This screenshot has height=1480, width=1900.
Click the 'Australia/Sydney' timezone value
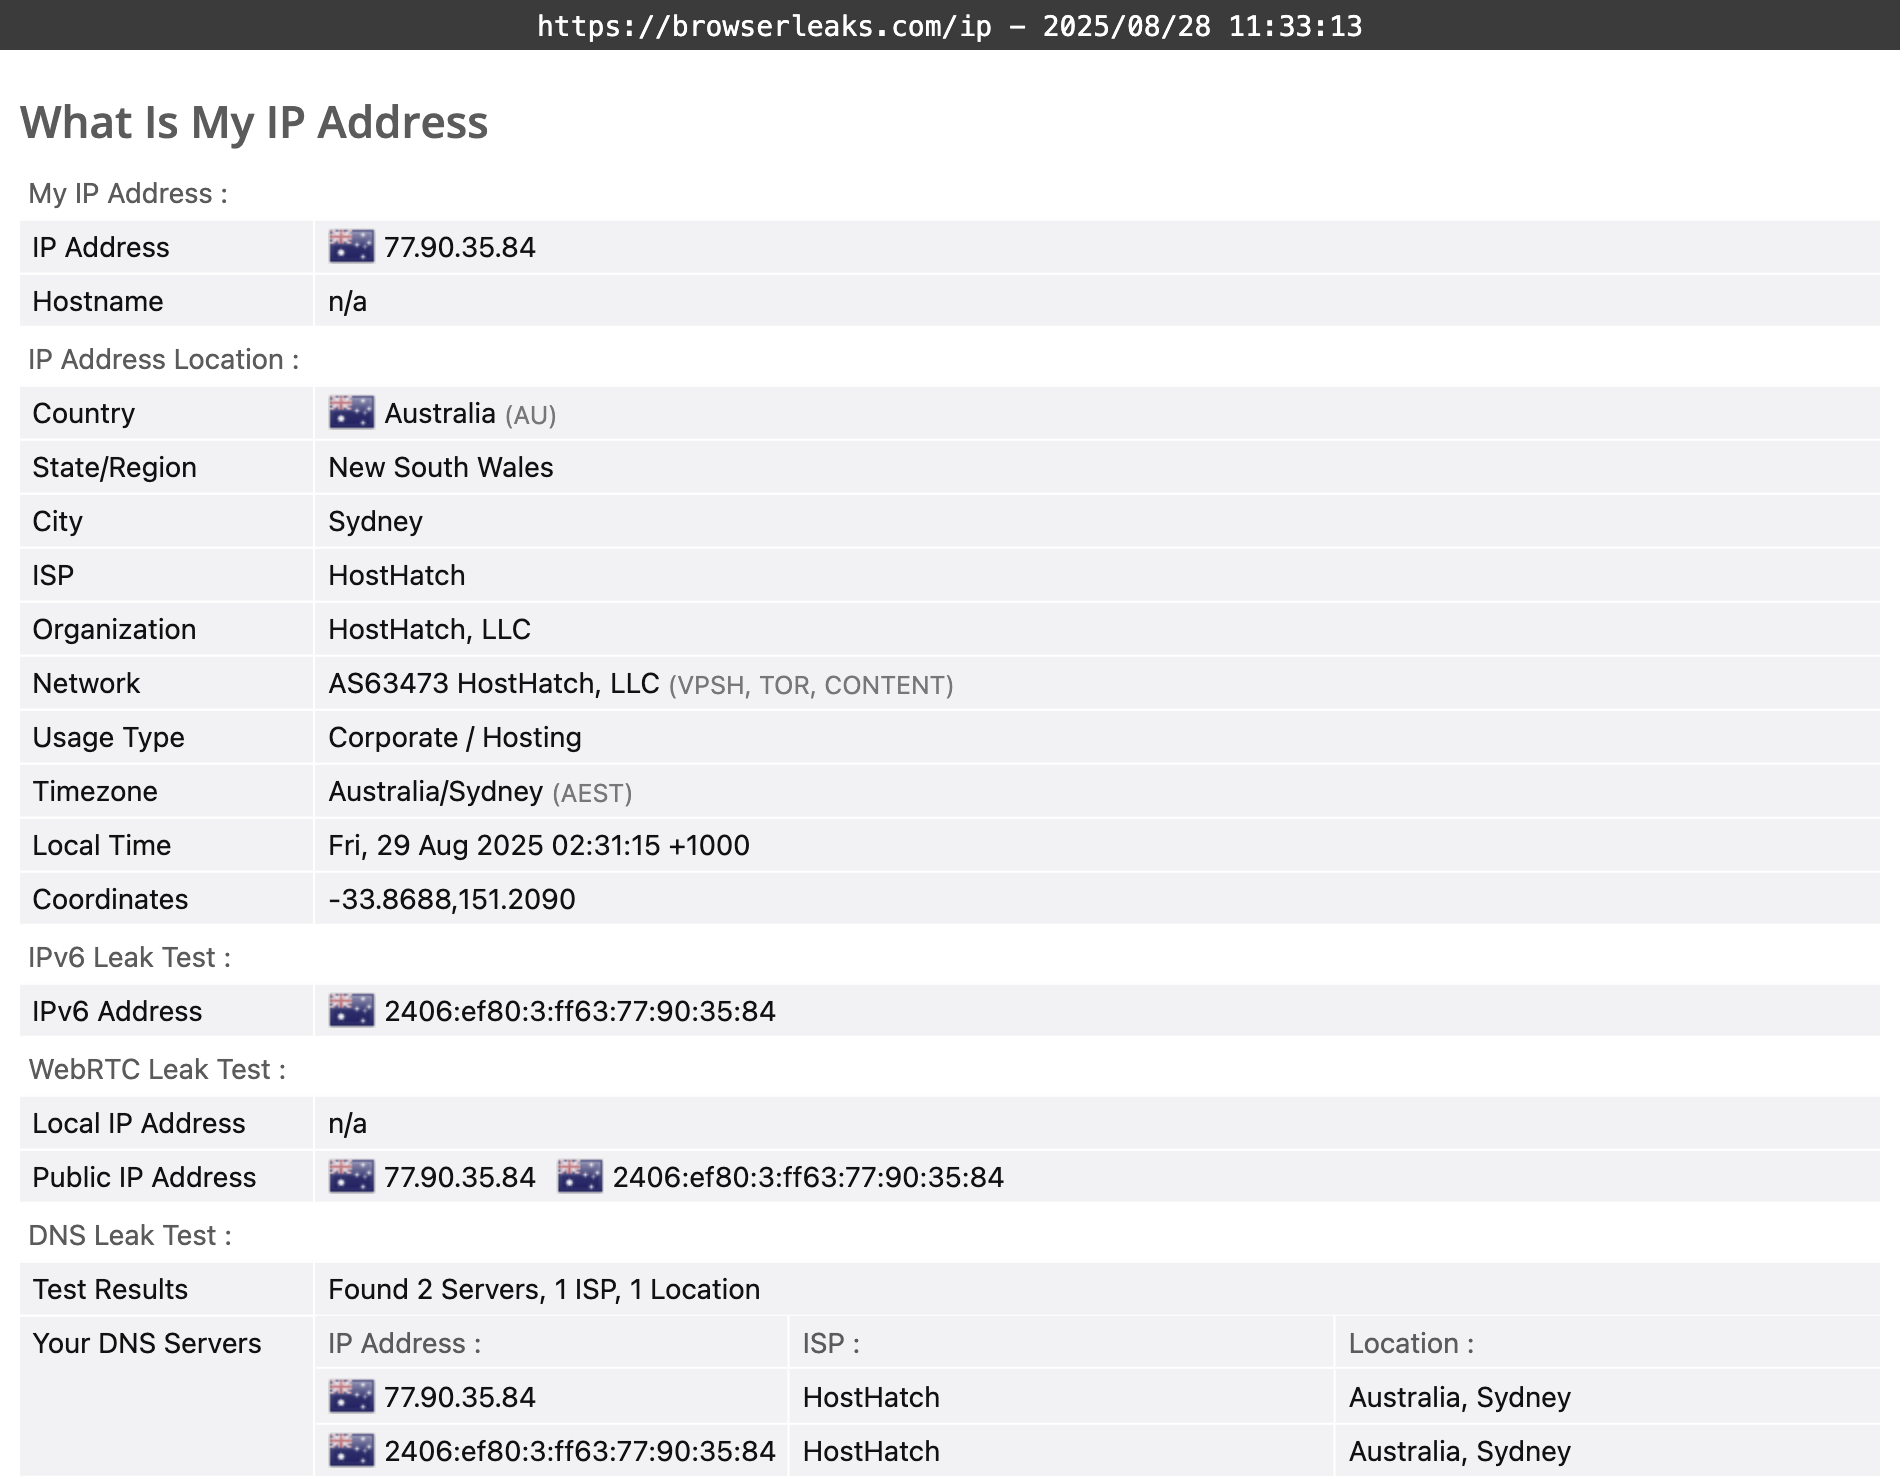(435, 791)
